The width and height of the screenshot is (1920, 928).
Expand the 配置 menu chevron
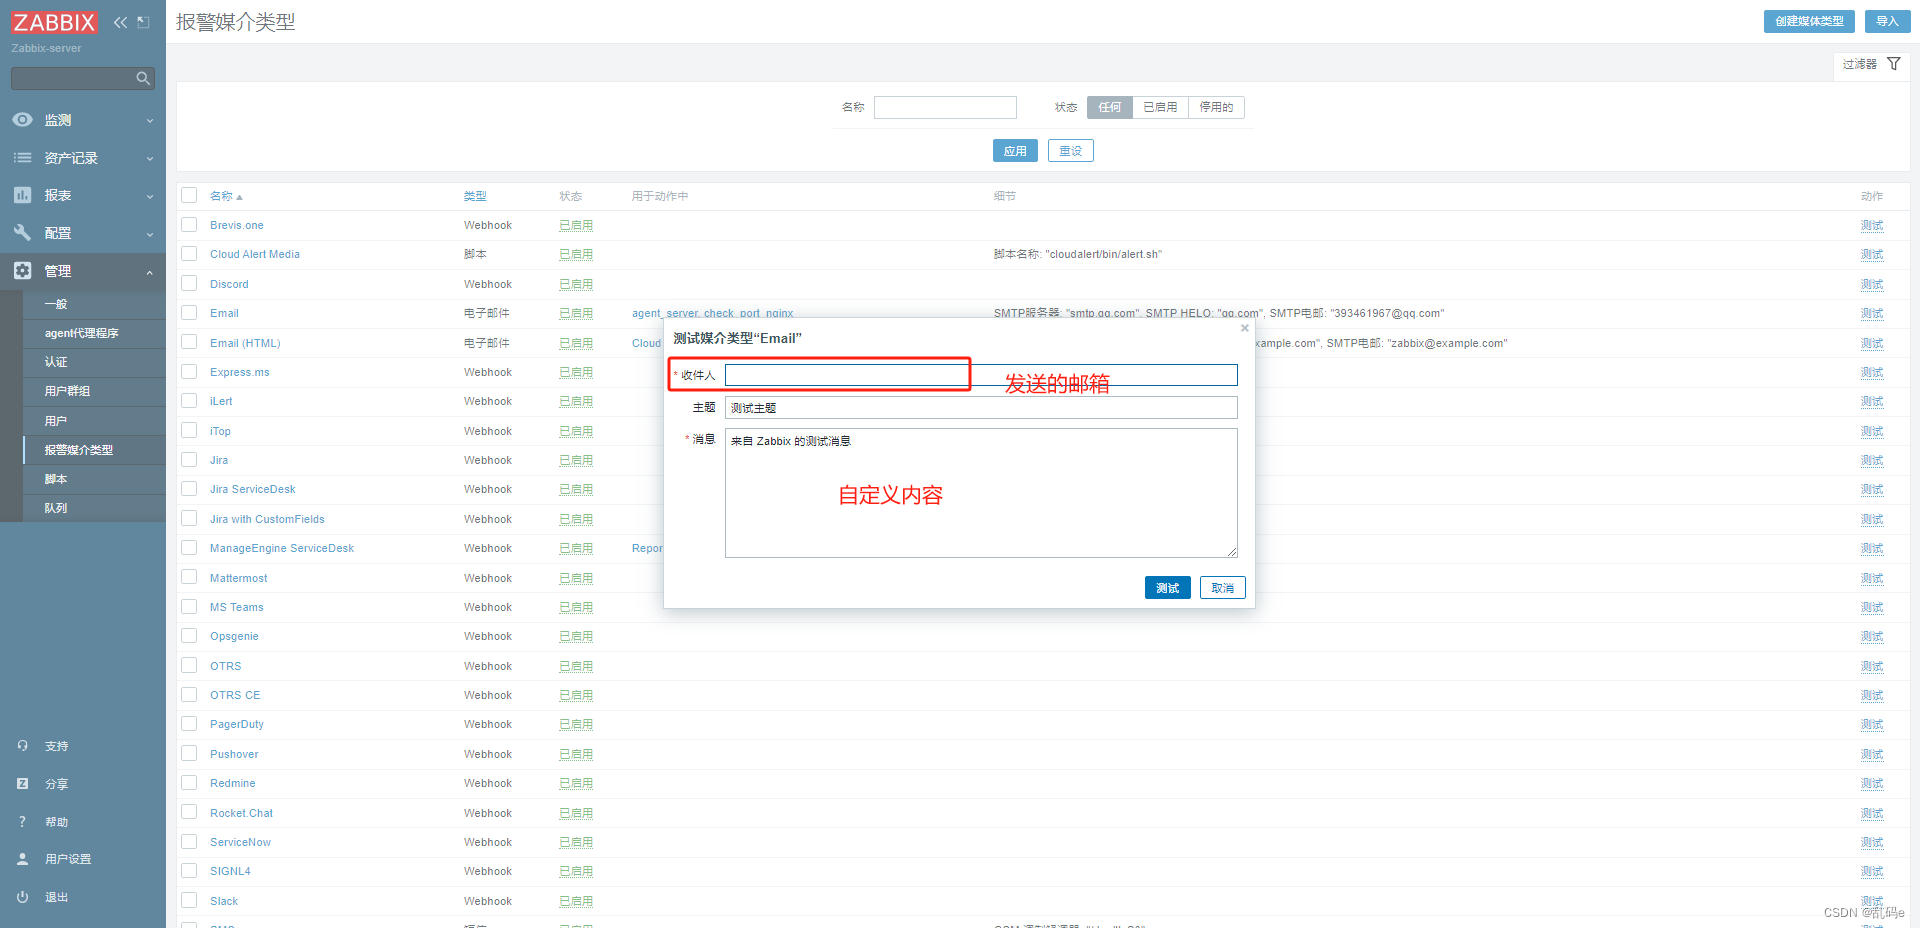click(x=150, y=234)
